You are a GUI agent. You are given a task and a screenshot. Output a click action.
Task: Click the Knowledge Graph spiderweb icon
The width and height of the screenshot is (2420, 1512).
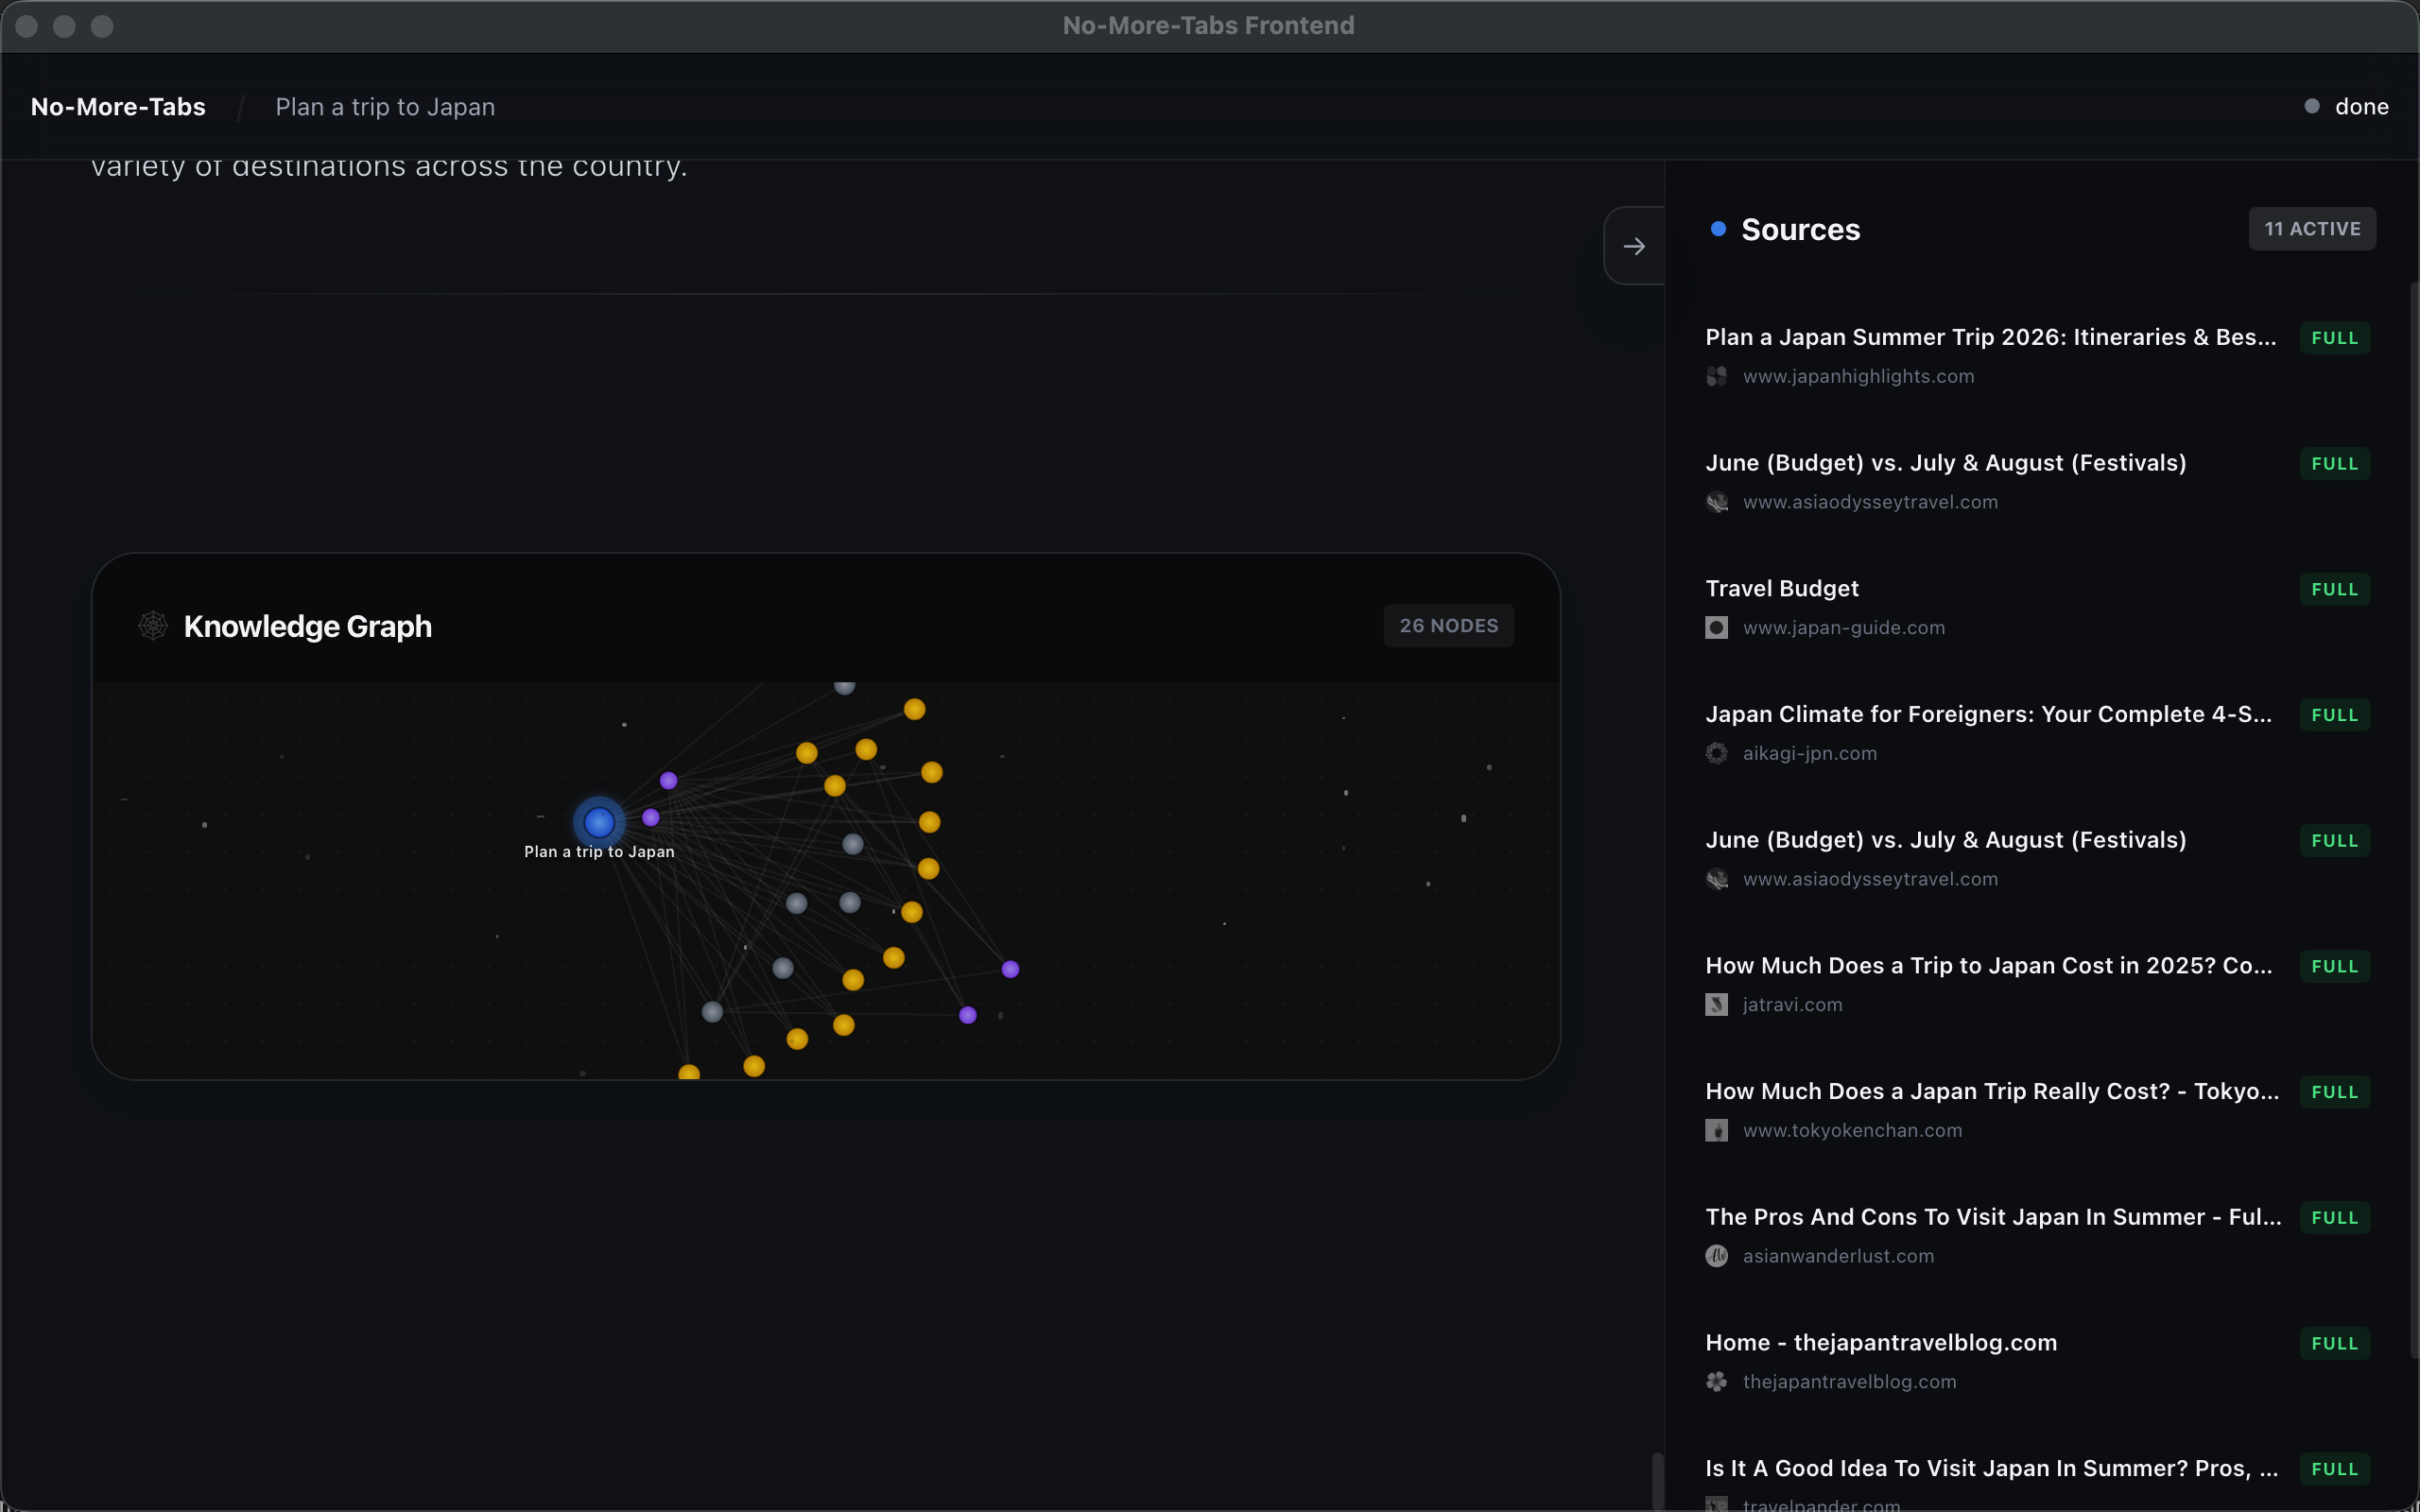point(153,626)
